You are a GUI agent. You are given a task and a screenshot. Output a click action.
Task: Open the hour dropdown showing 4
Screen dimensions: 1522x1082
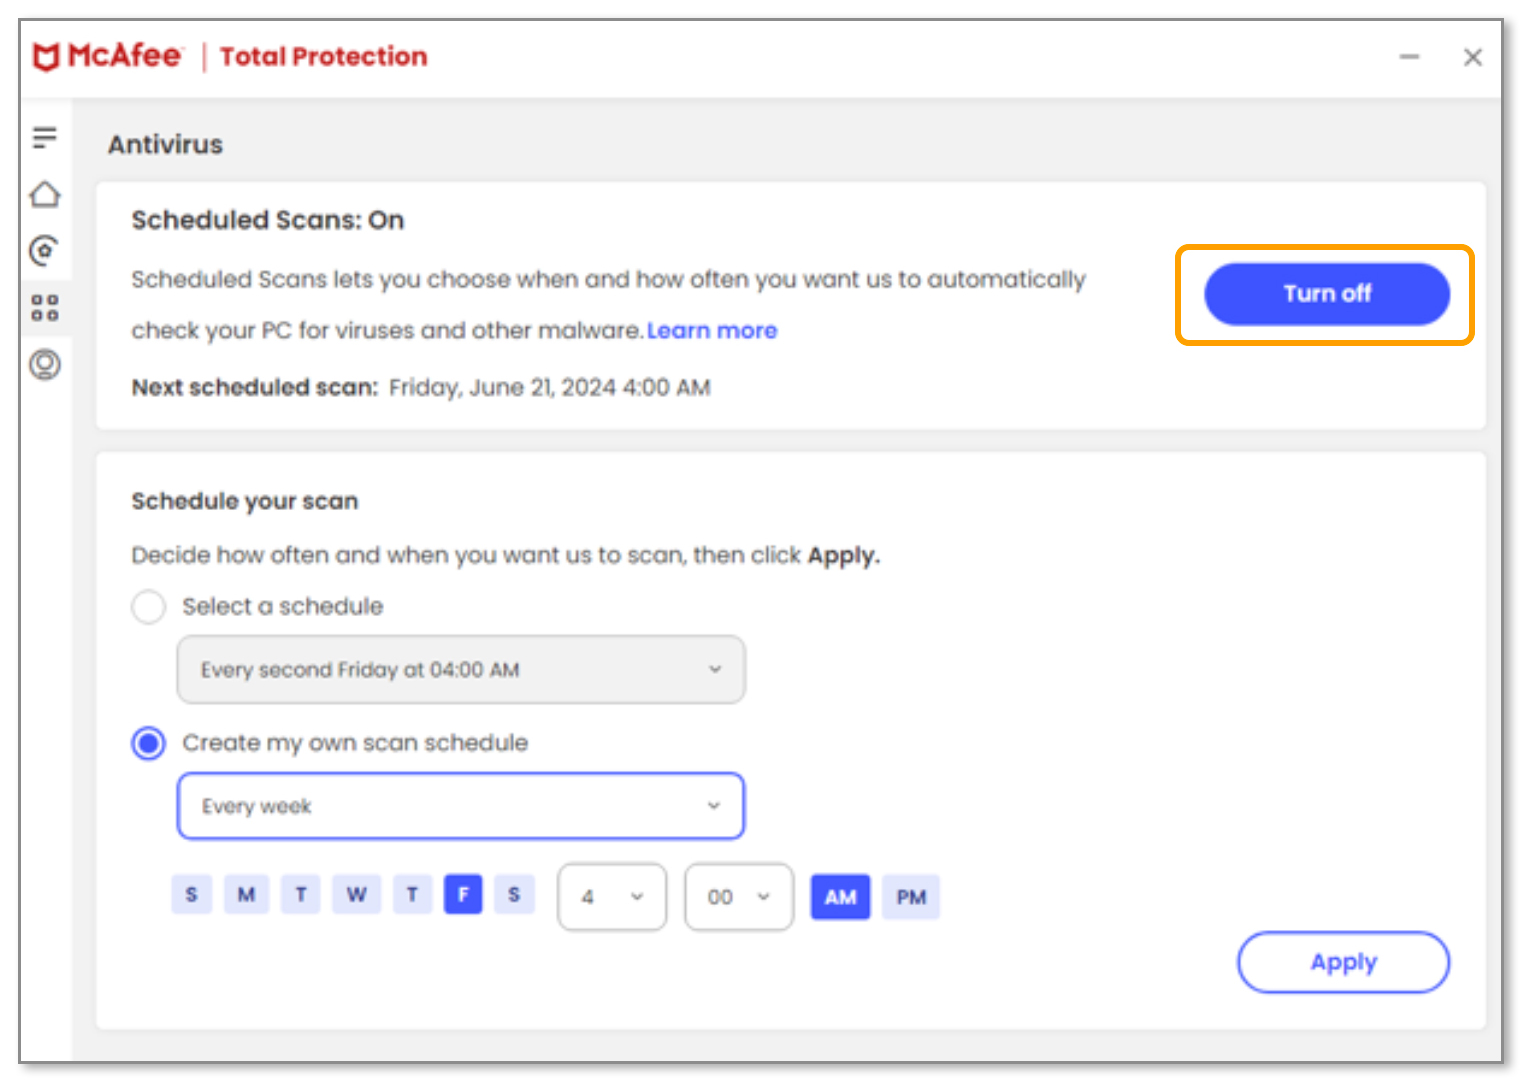coord(612,897)
